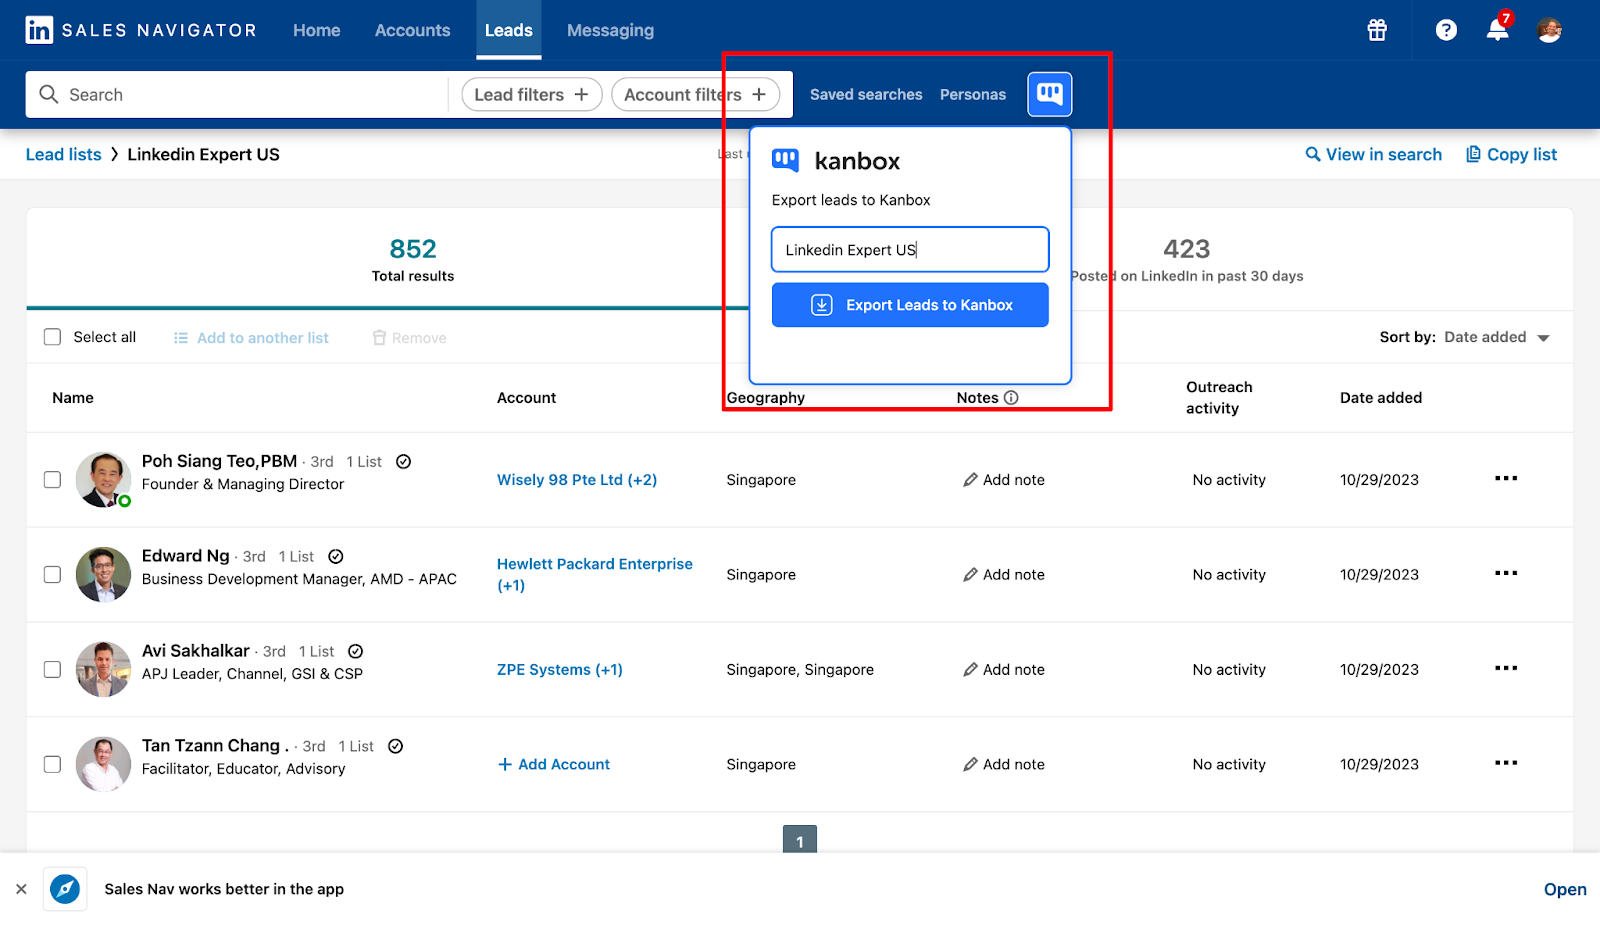Add note for Tan Tzann Chang
The height and width of the screenshot is (925, 1600).
1004,764
